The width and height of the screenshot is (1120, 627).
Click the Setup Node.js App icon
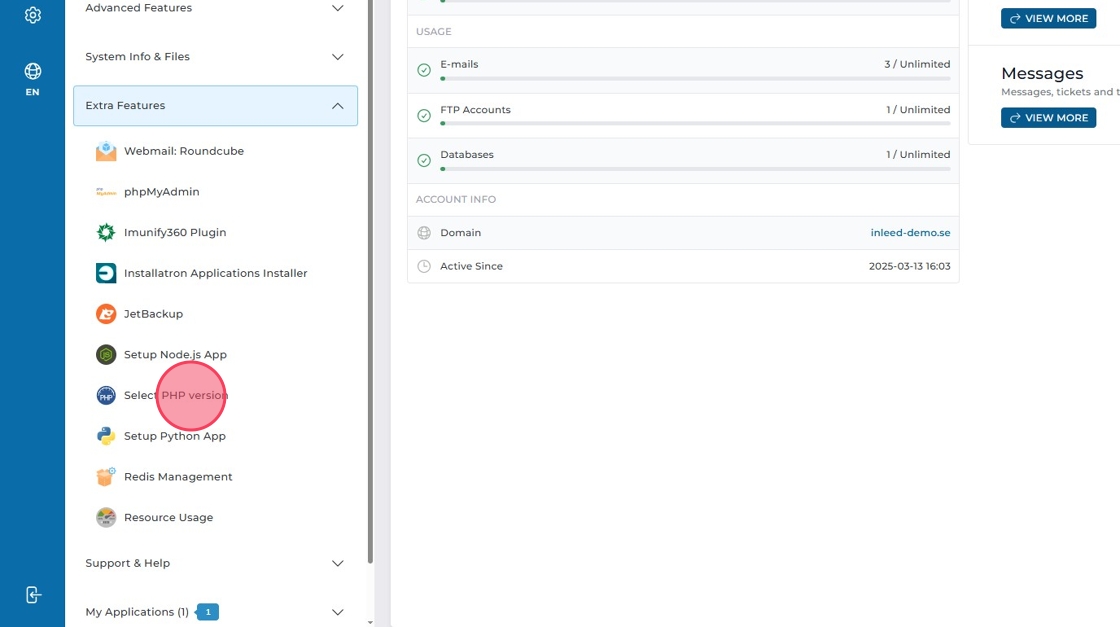(106, 355)
